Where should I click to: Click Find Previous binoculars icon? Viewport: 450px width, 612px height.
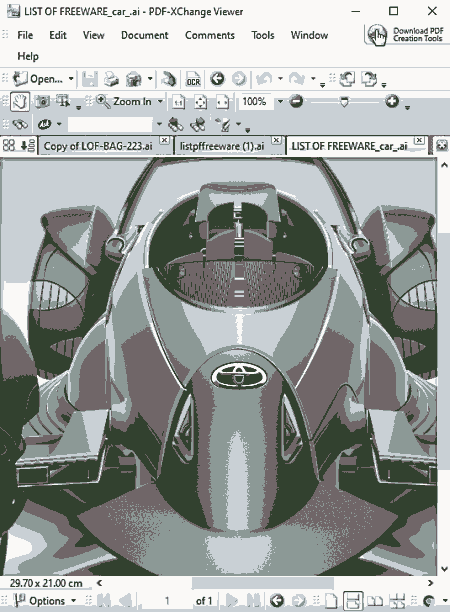click(x=176, y=125)
